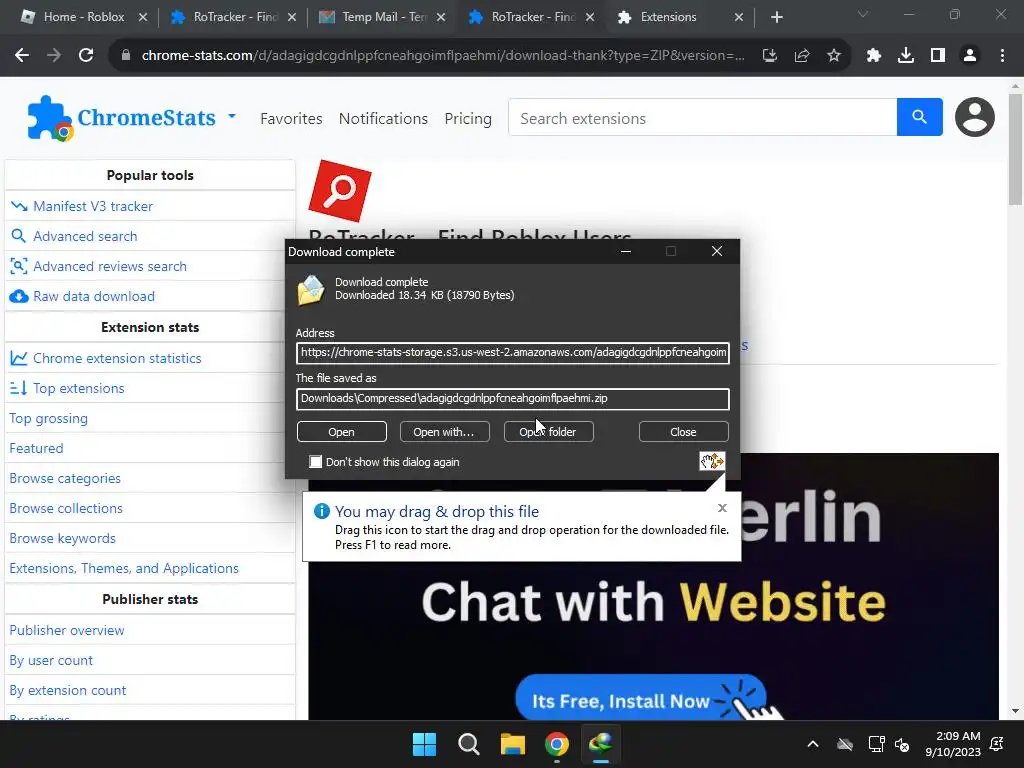Show hidden system tray icons
This screenshot has height=768, width=1024.
(813, 744)
